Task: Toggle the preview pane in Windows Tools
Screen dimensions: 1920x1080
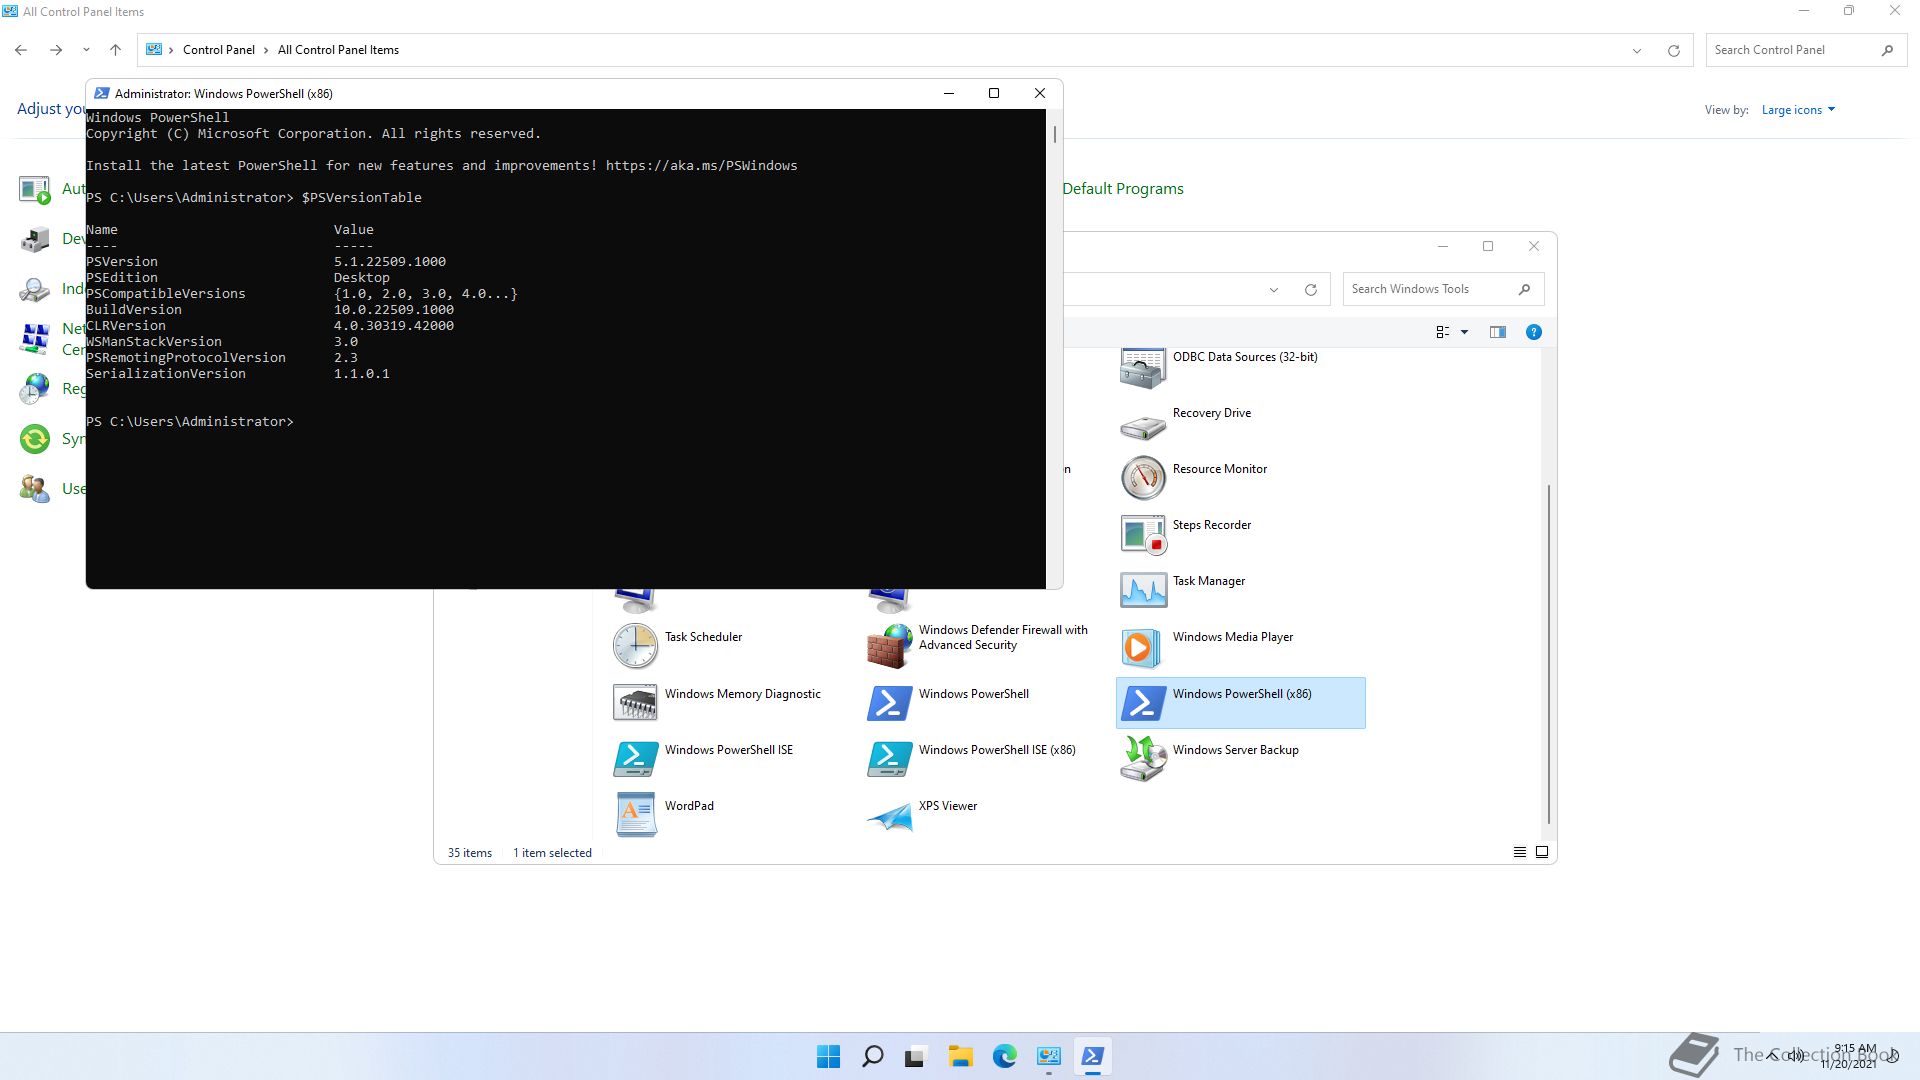Action: 1497,332
